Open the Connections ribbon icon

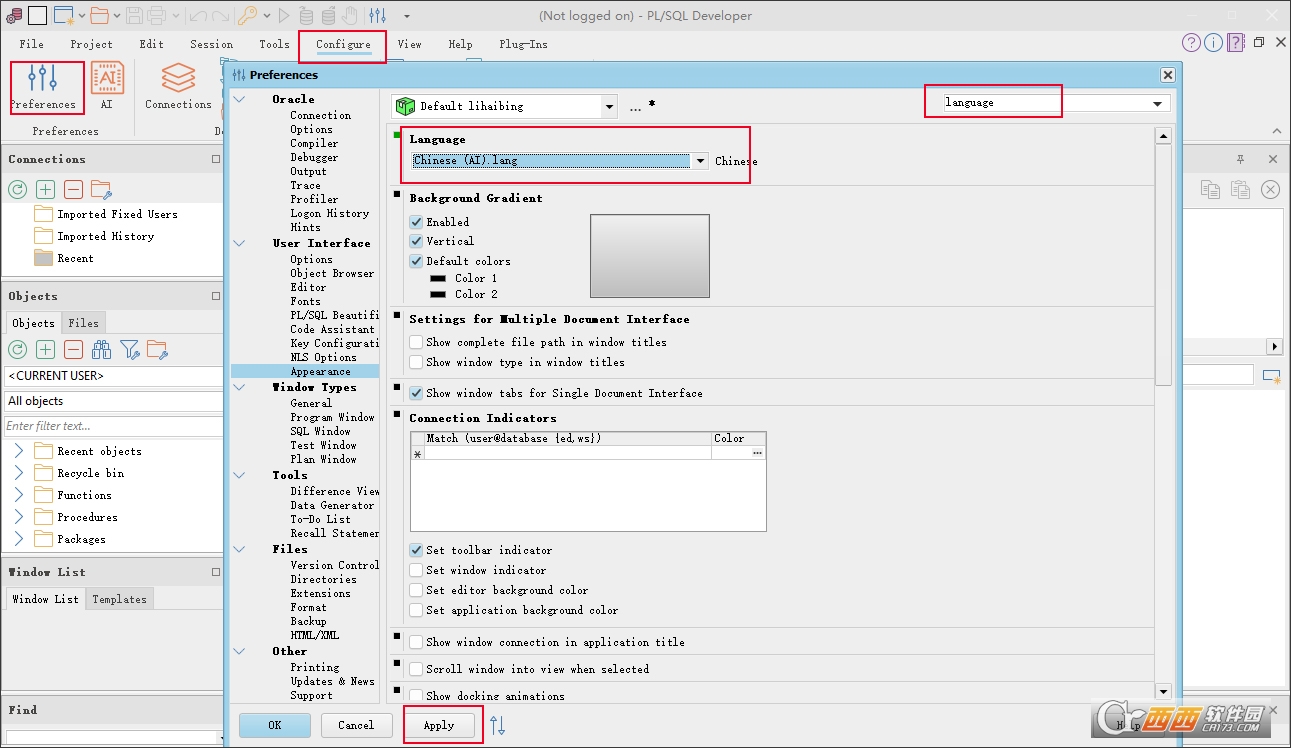[x=178, y=87]
